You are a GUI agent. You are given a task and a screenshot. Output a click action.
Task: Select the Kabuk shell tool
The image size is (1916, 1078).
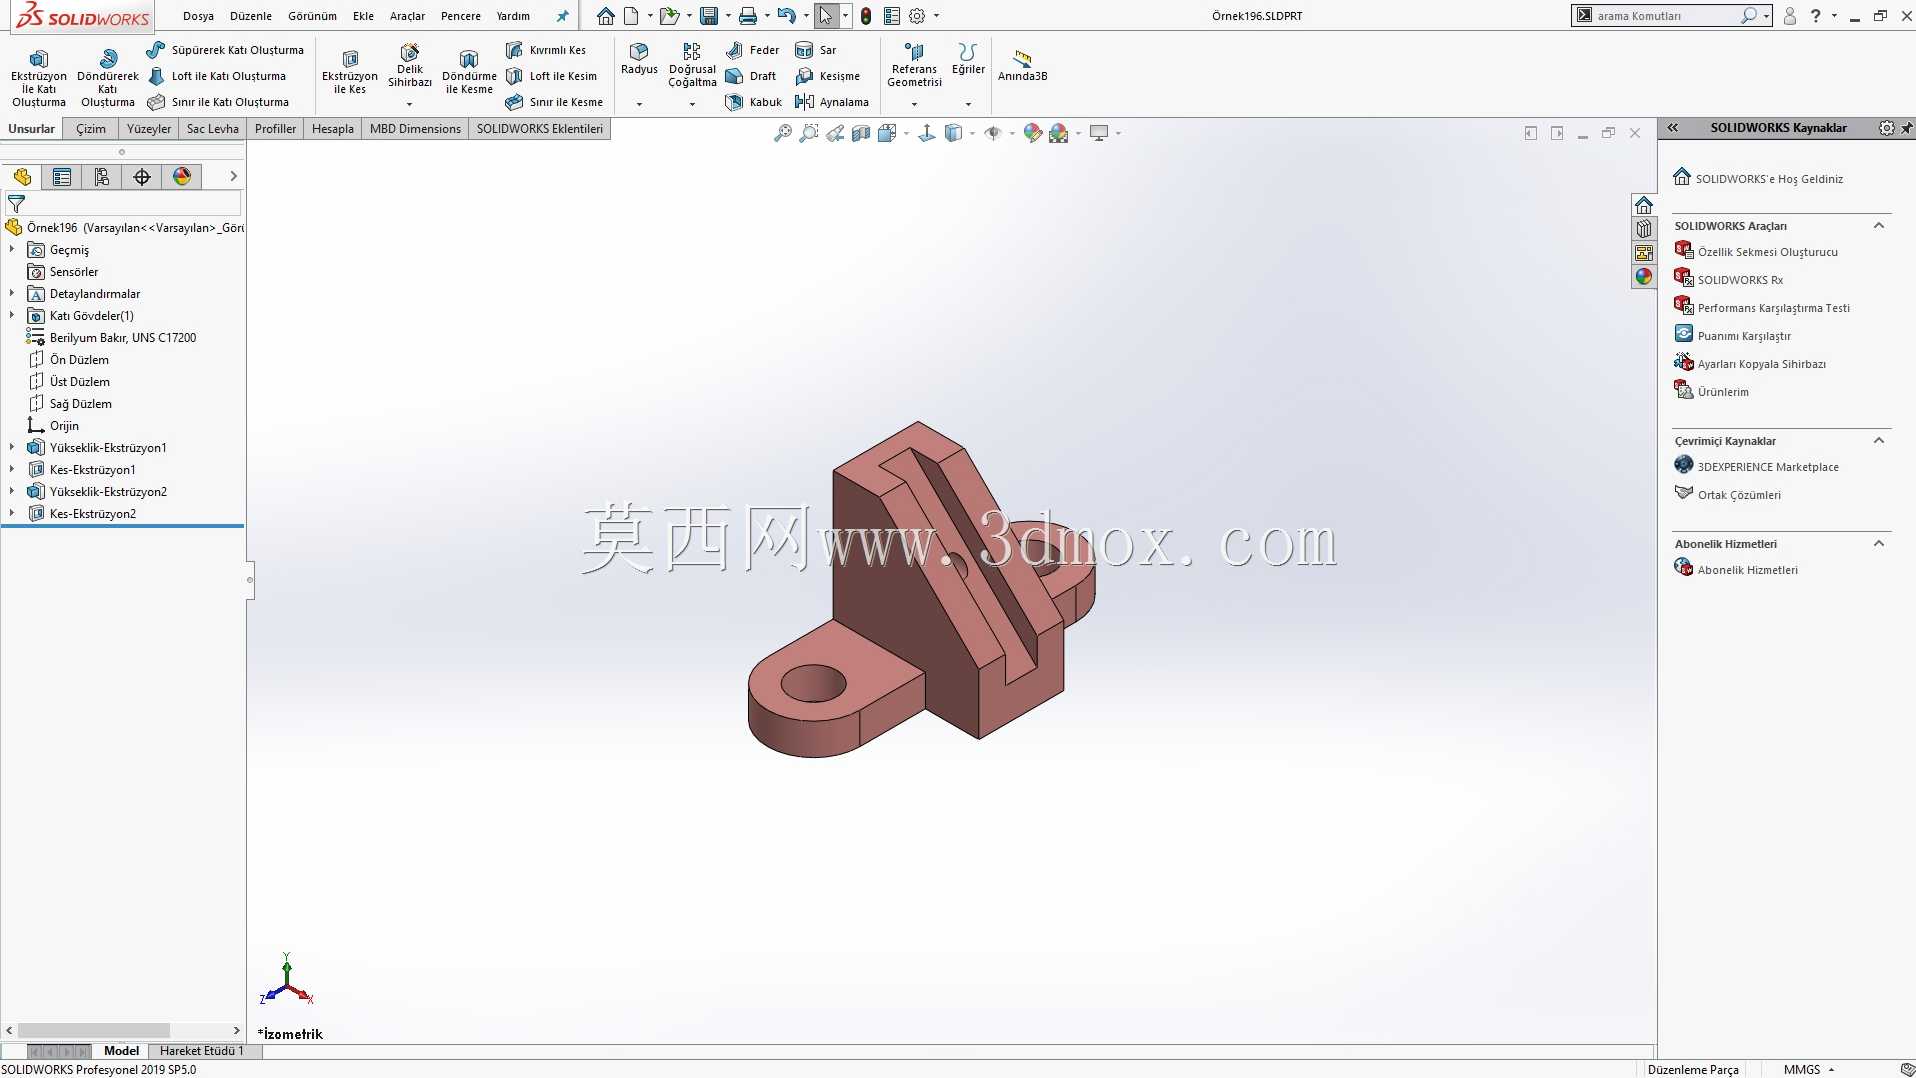tap(754, 102)
